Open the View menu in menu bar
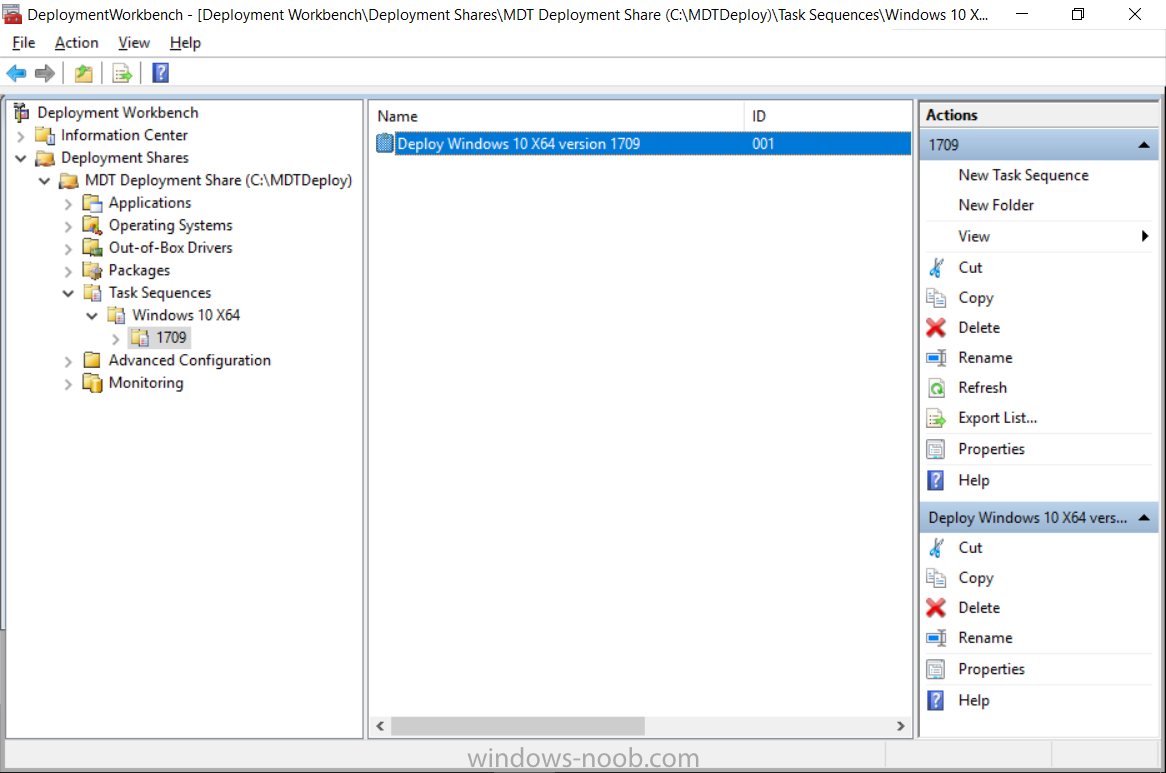Screen dimensions: 1166x773 point(134,43)
